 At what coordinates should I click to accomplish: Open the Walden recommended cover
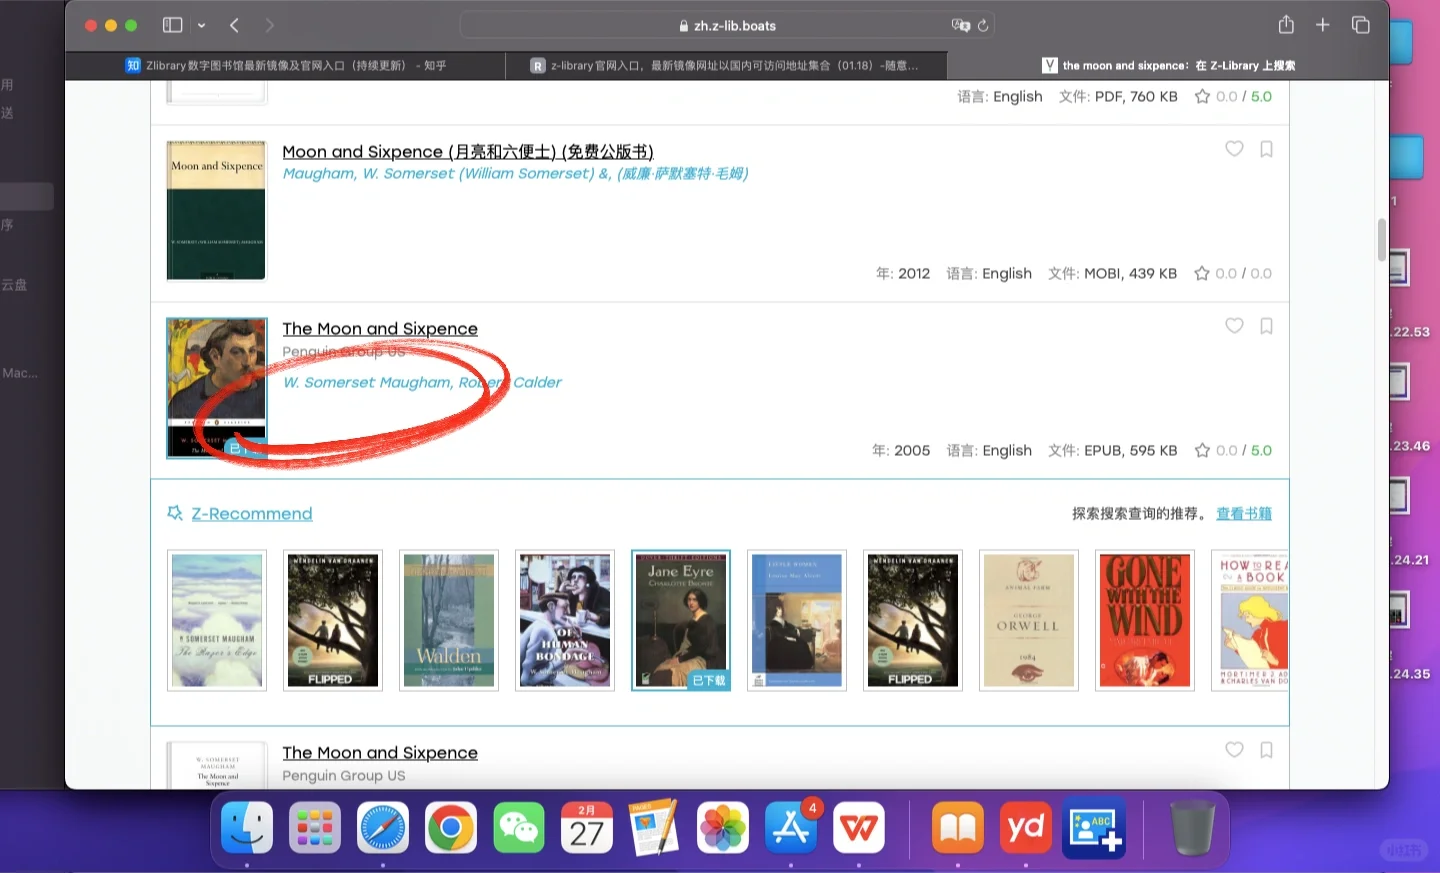coord(449,620)
